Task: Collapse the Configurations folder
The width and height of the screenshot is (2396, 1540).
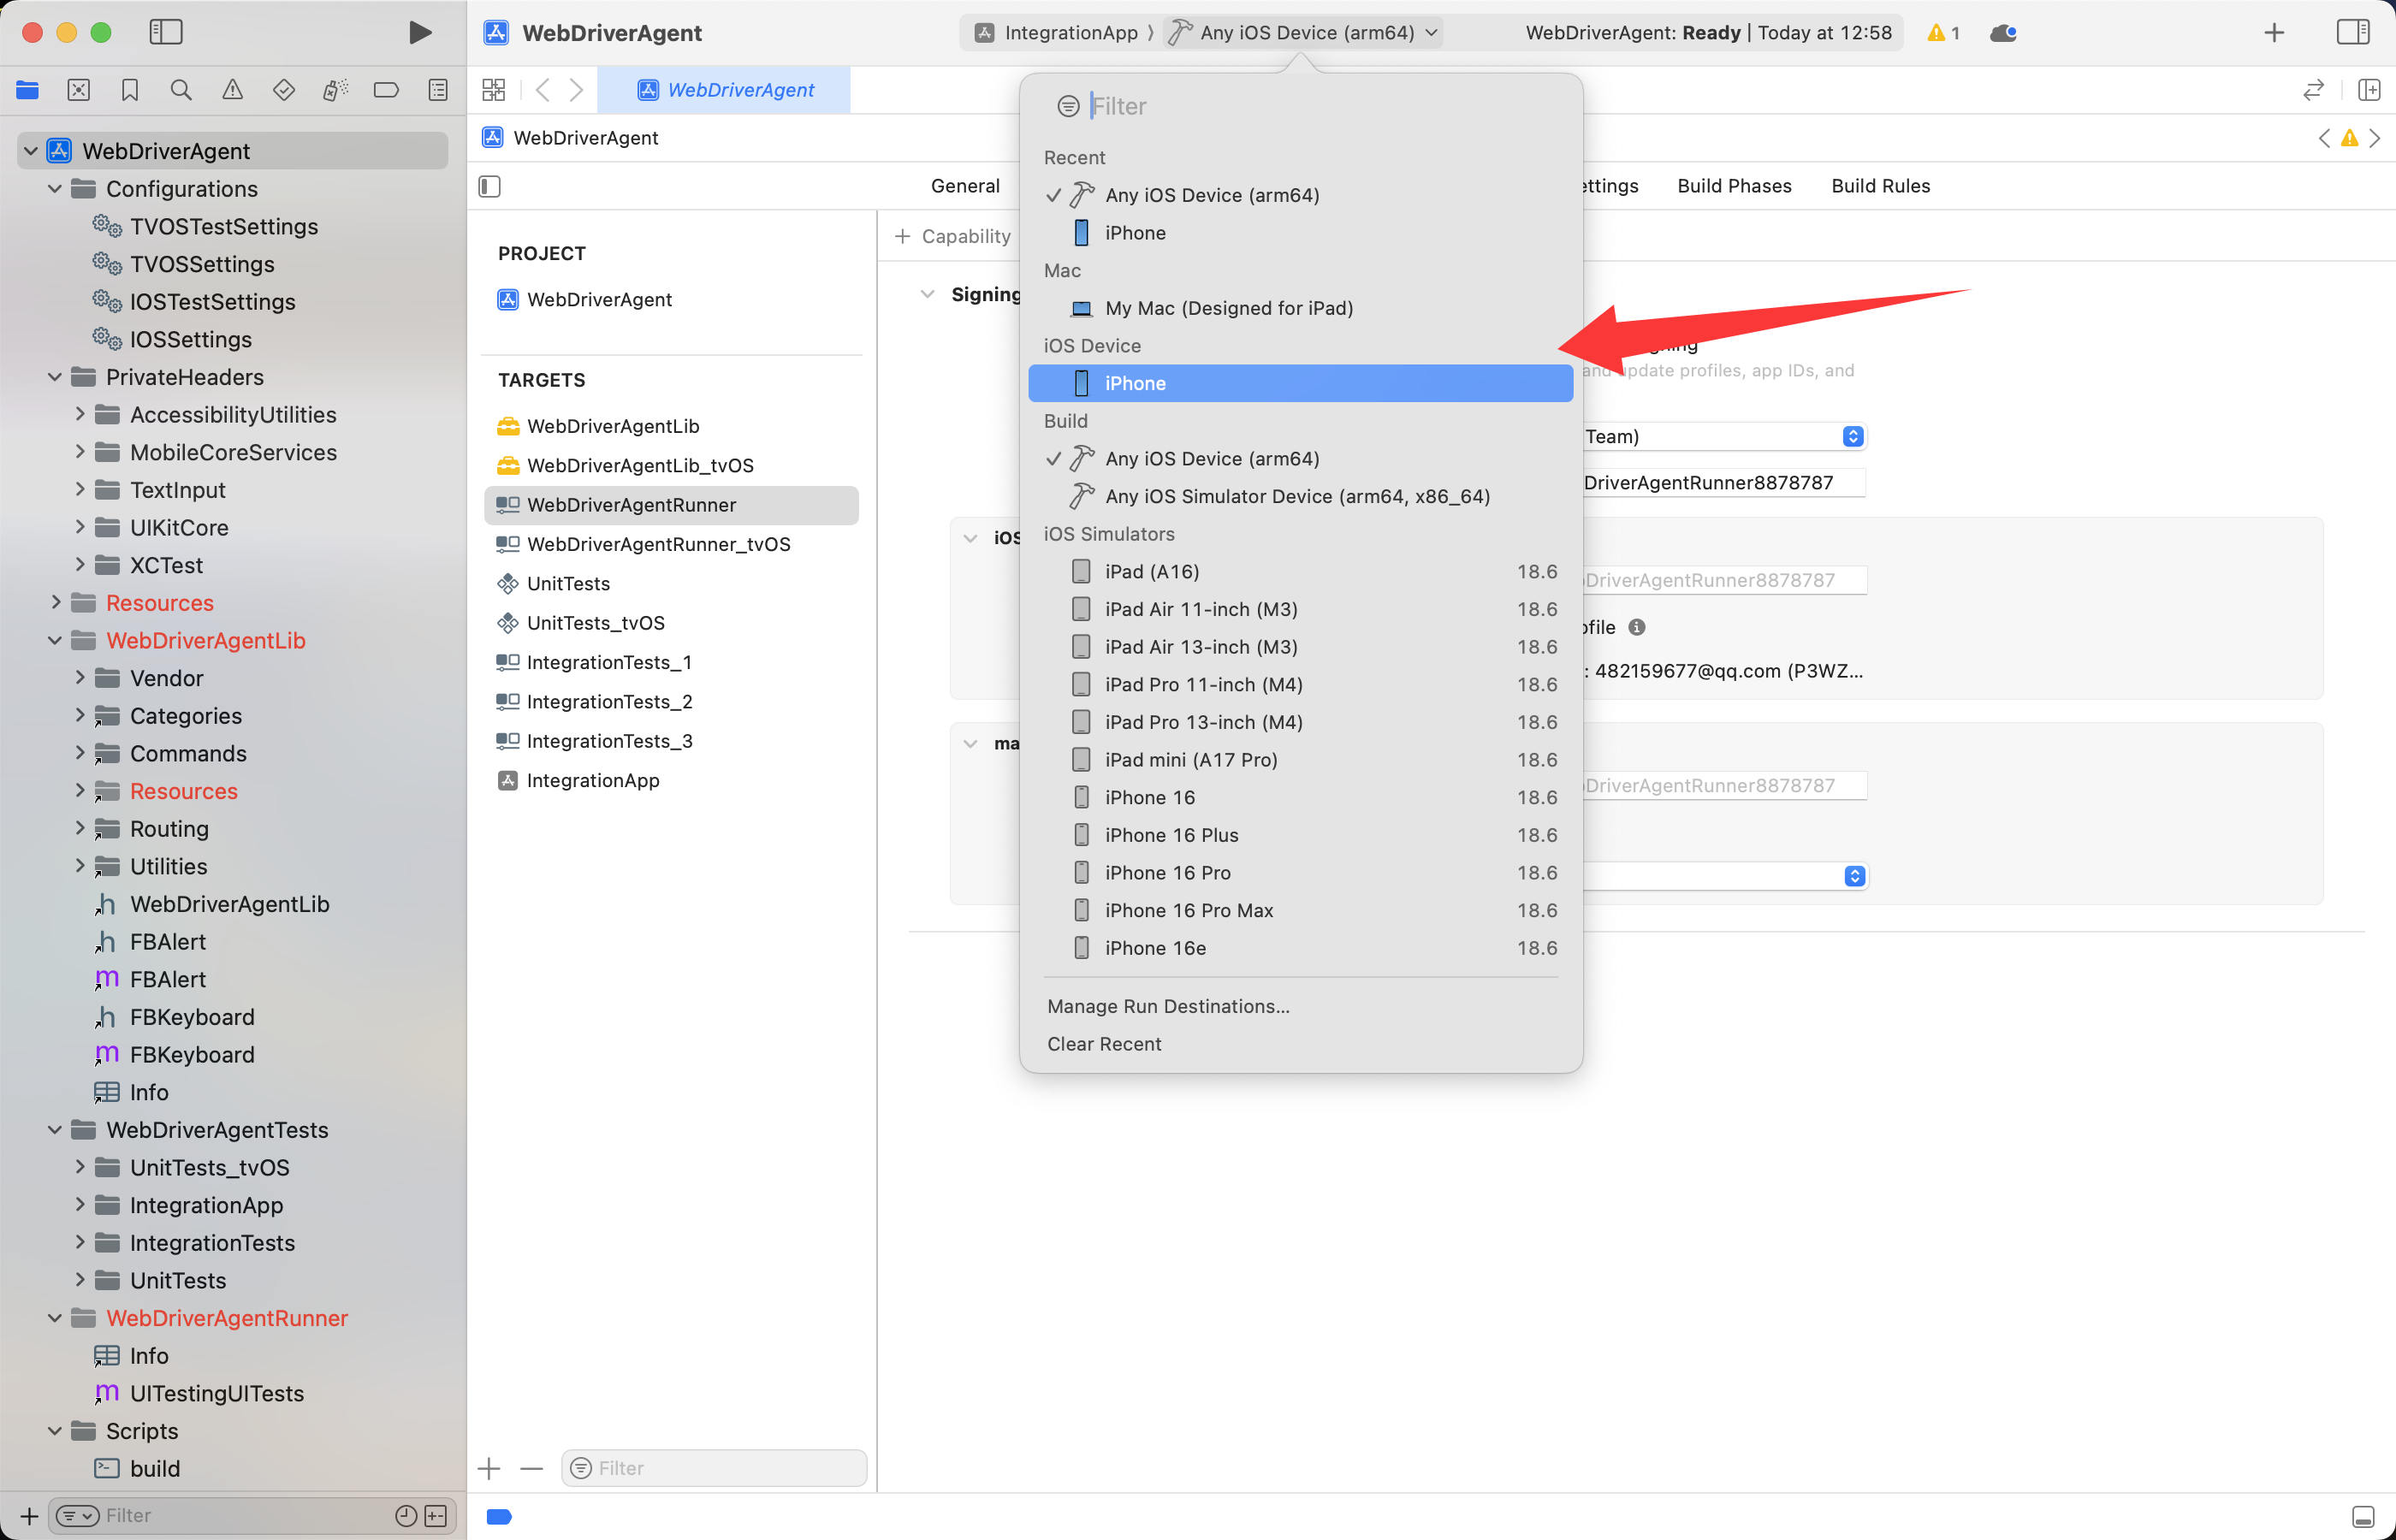Action: pyautogui.click(x=55, y=189)
